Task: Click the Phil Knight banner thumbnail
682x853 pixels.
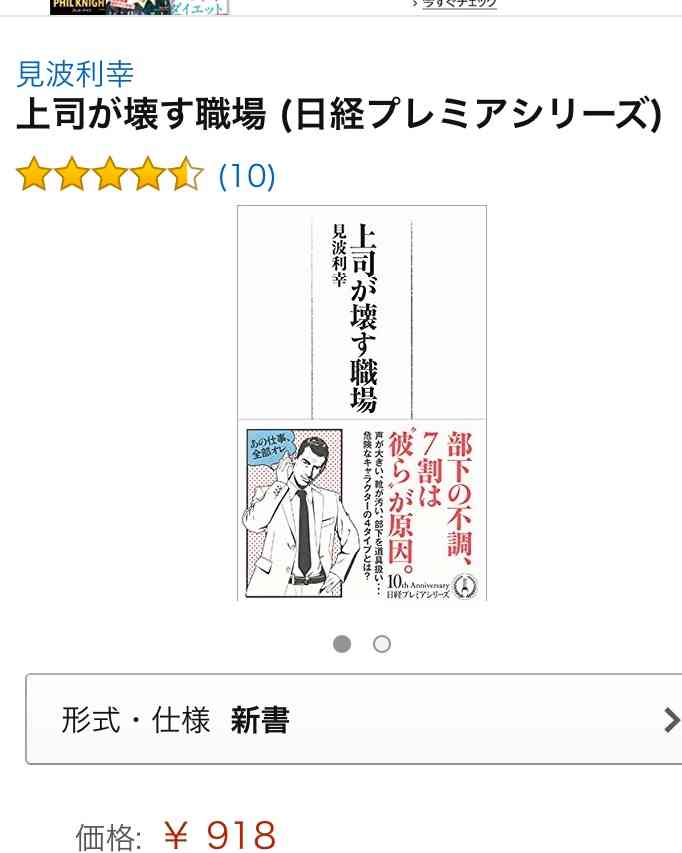Action: 80,7
